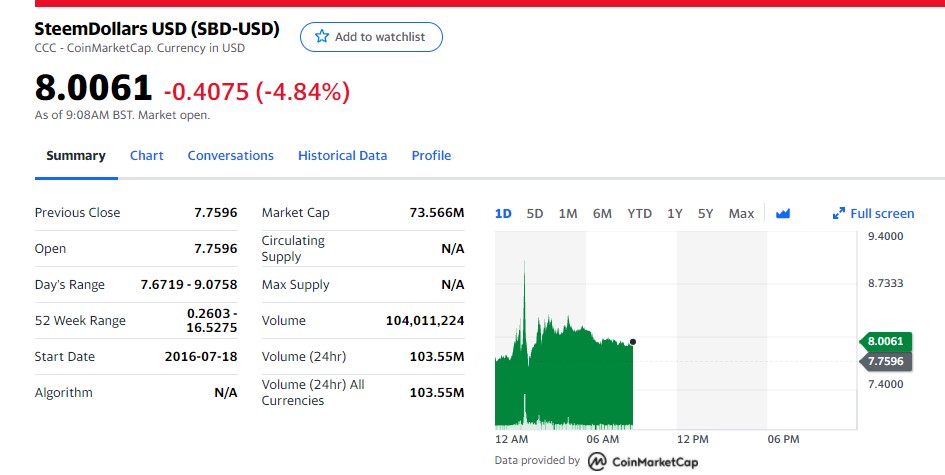Click the current price marker dot on chart
This screenshot has height=475, width=945.
coord(633,342)
